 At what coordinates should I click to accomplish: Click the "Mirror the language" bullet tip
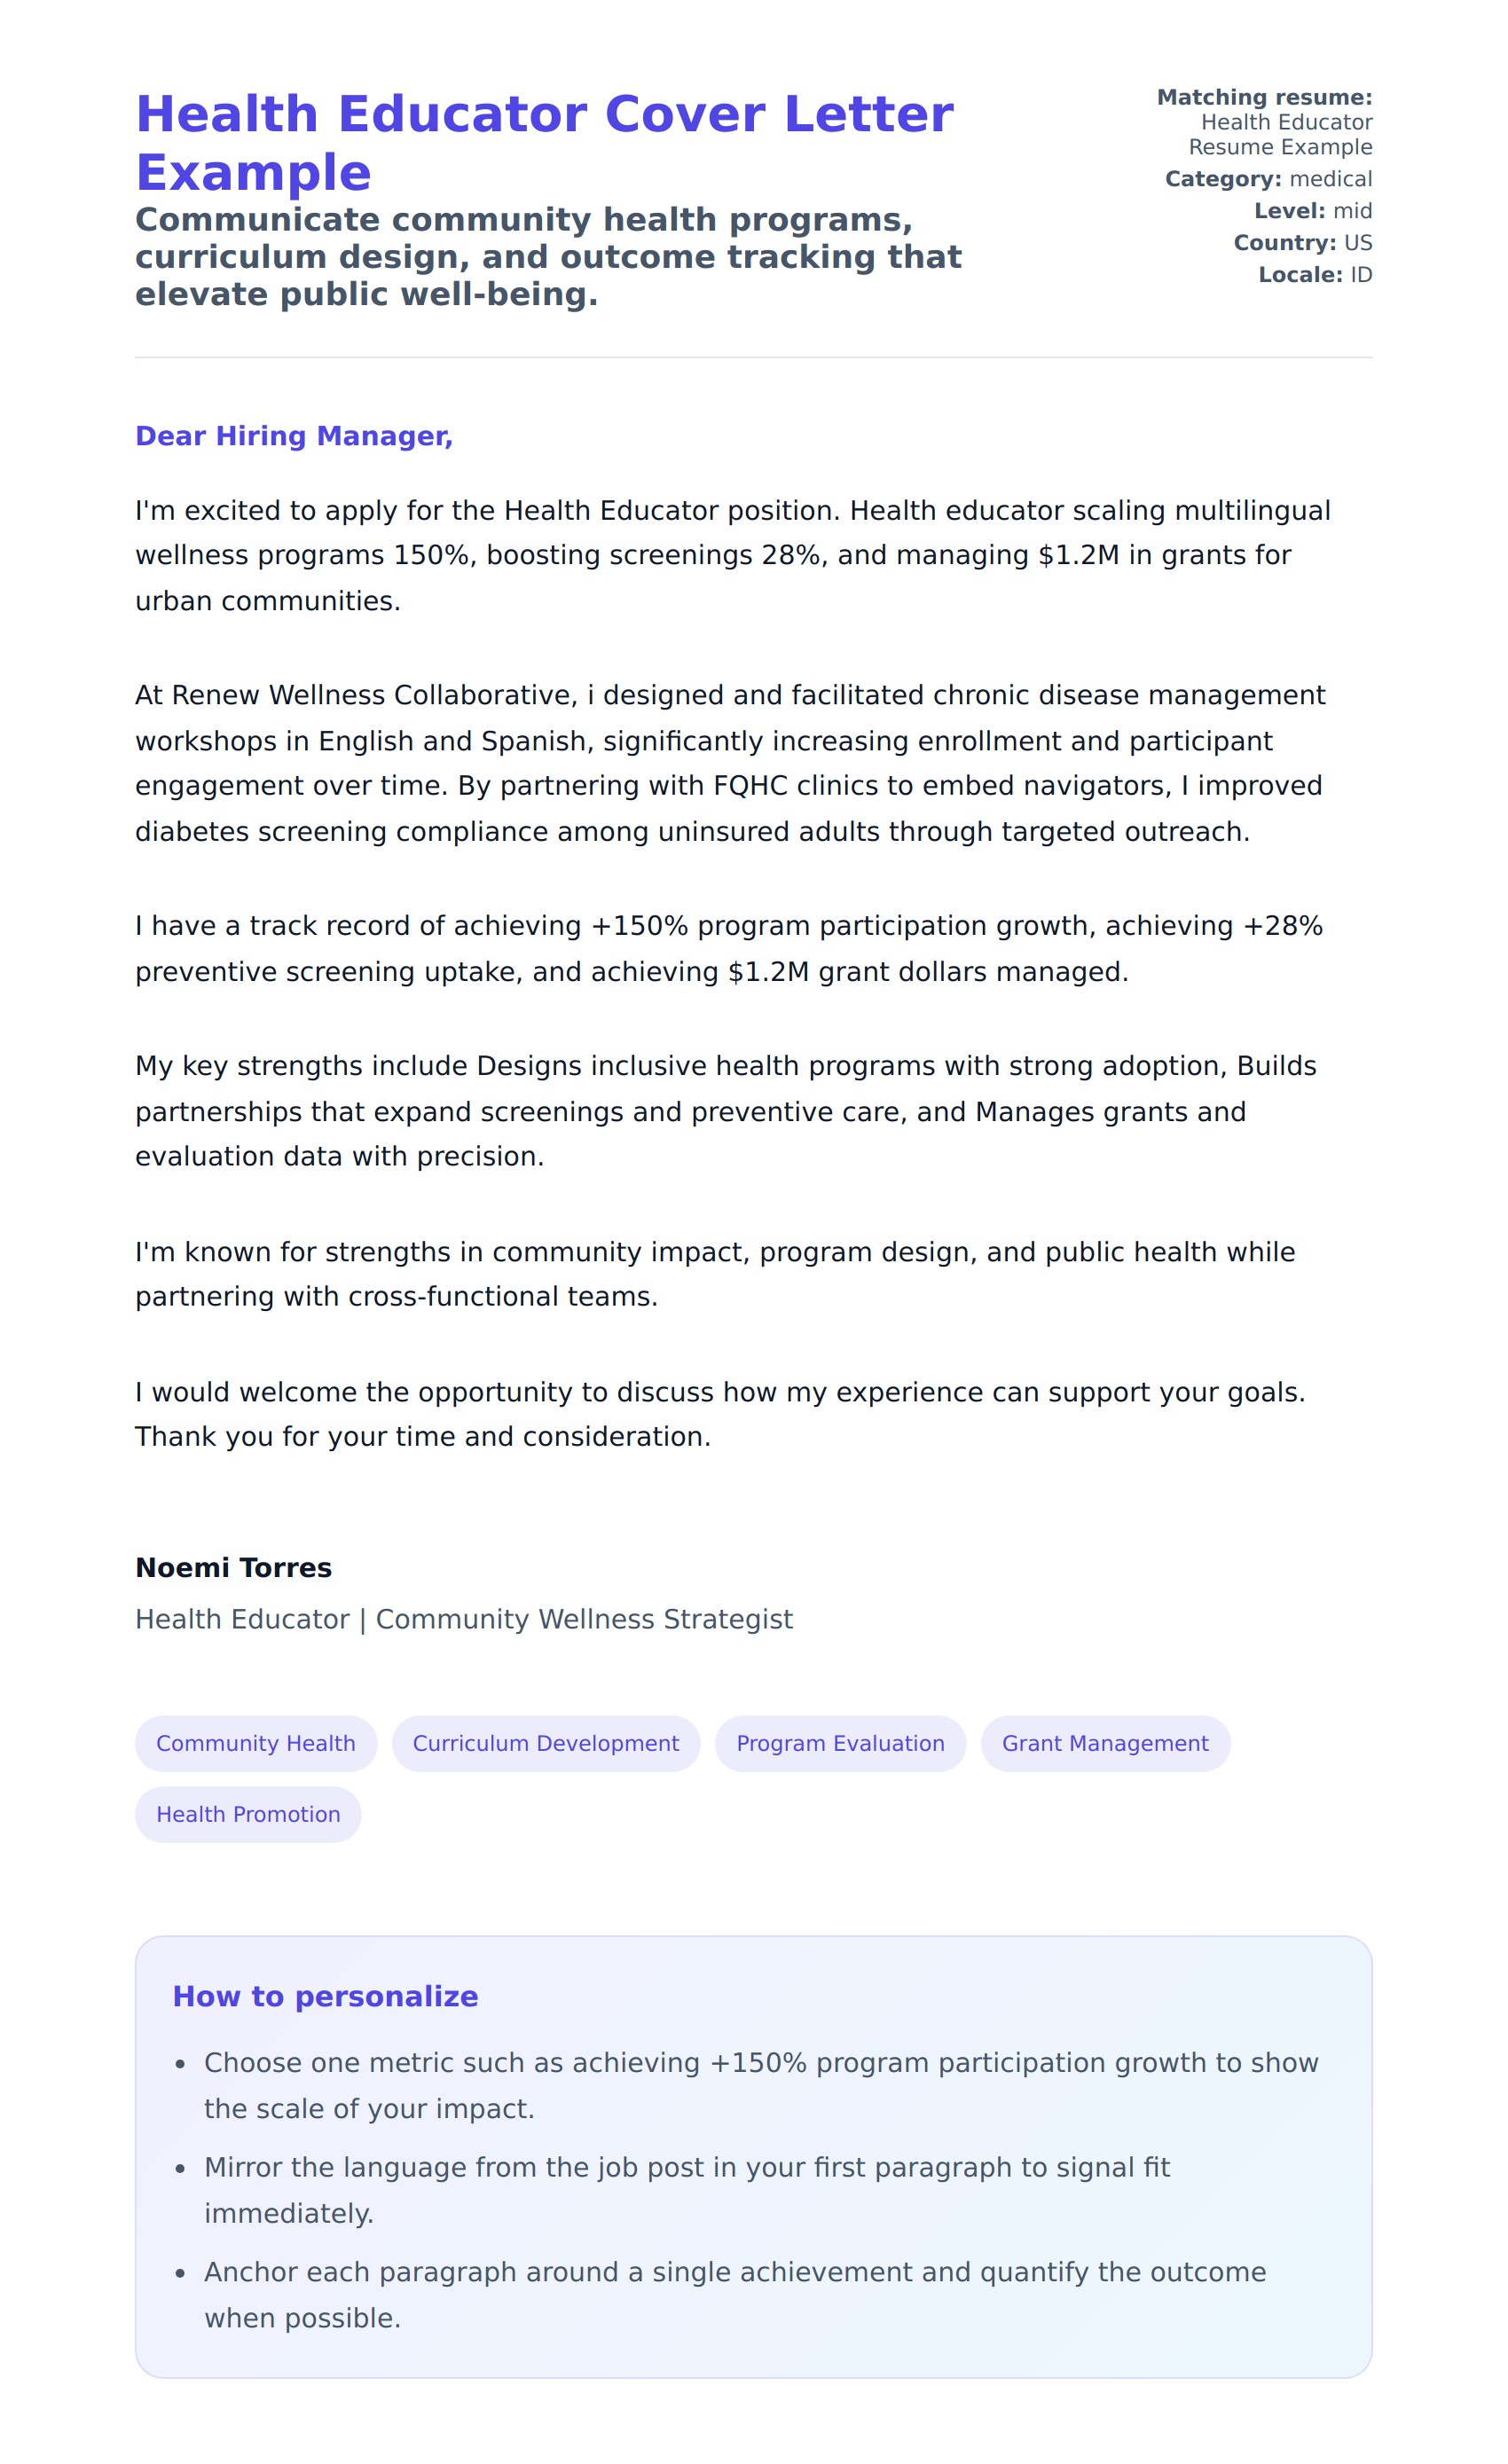pyautogui.click(x=686, y=2190)
